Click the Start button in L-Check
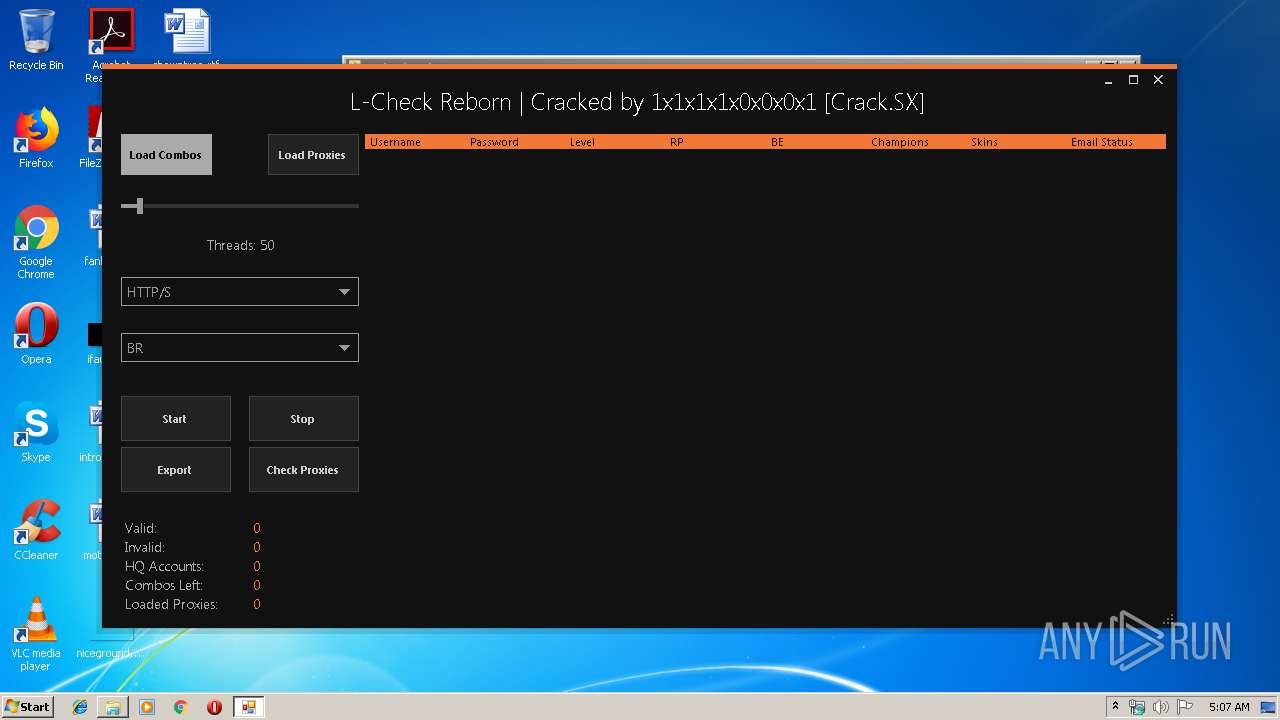 (175, 419)
